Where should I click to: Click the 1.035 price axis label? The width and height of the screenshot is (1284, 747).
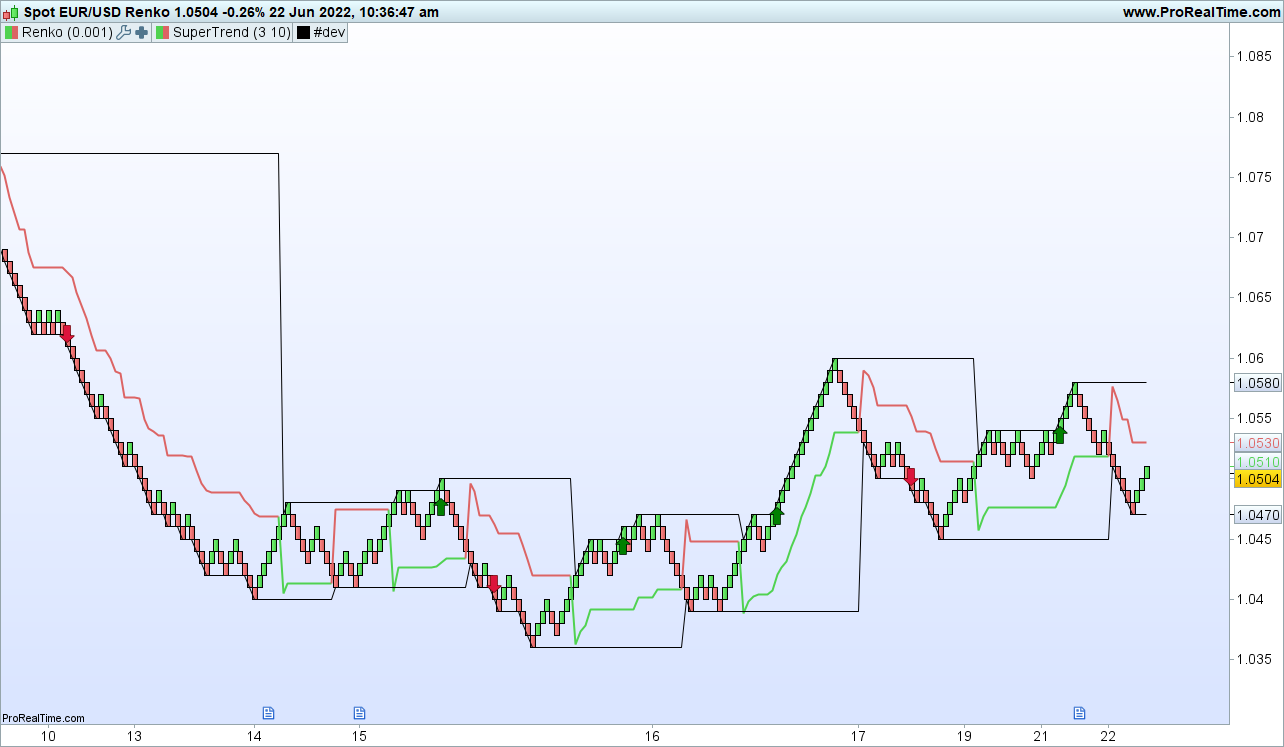click(x=1256, y=659)
